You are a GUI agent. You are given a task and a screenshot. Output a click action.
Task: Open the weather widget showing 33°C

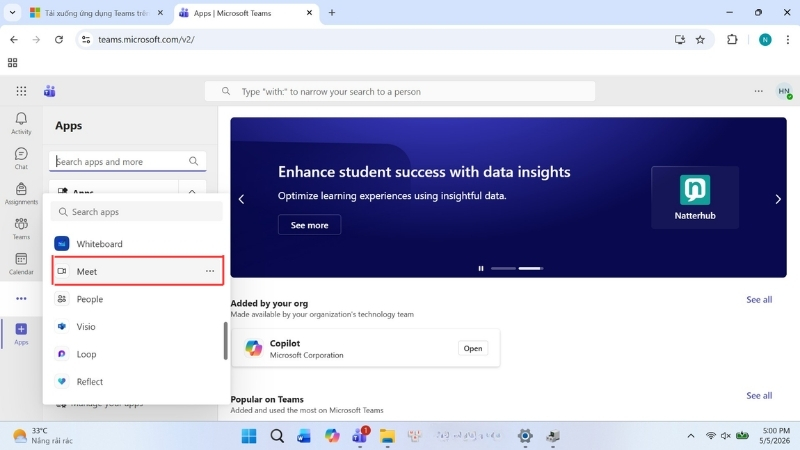(x=43, y=436)
